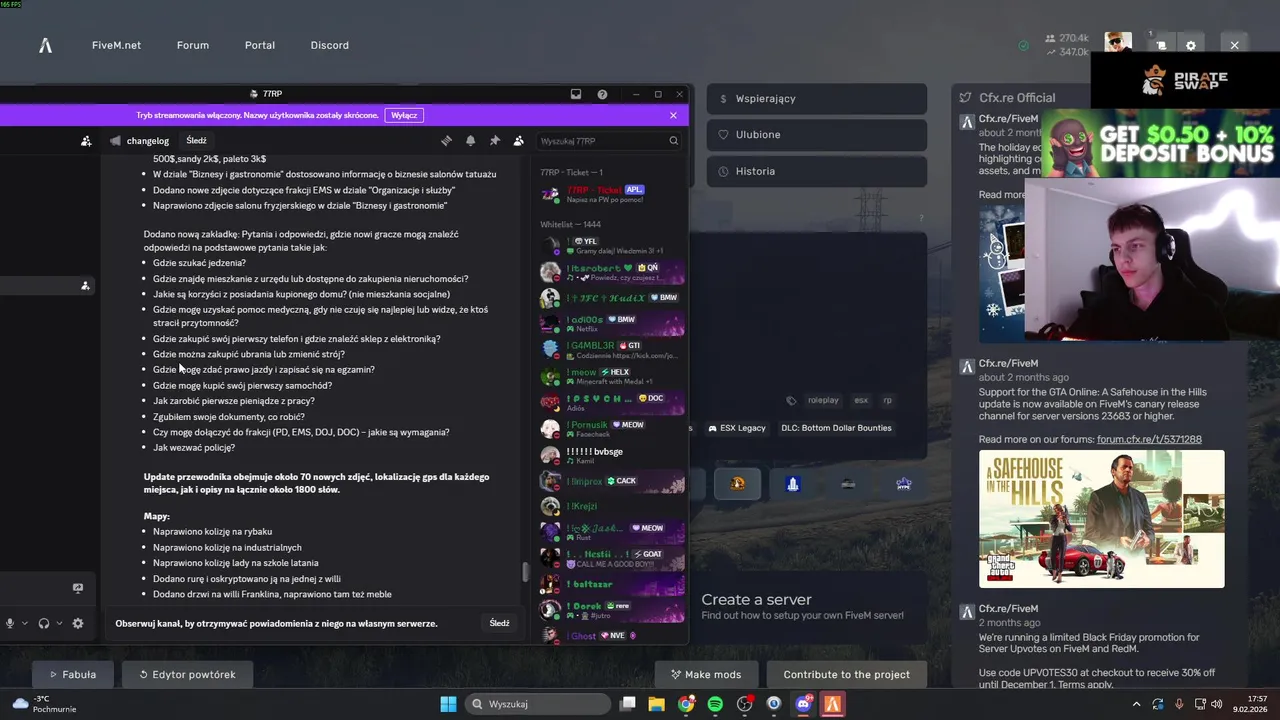Open notification bell in channel header

coord(470,141)
